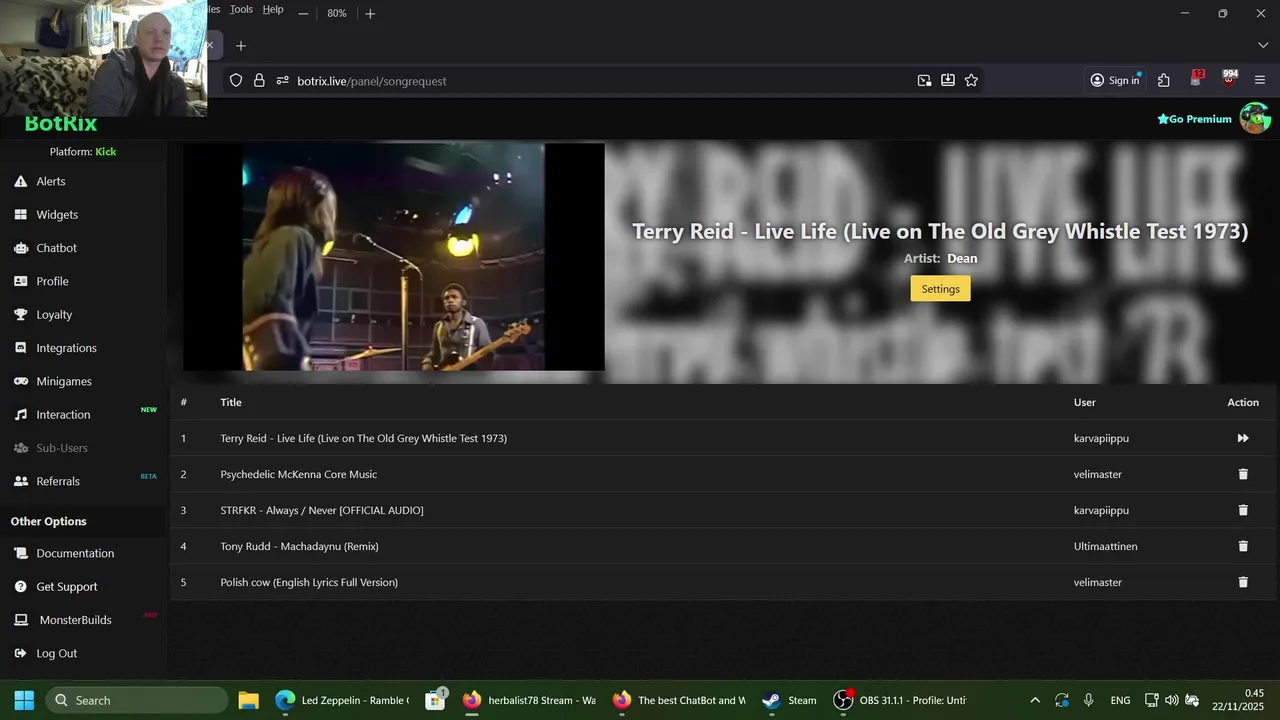Viewport: 1280px width, 720px height.
Task: Open the user avatar menu
Action: 1255,118
